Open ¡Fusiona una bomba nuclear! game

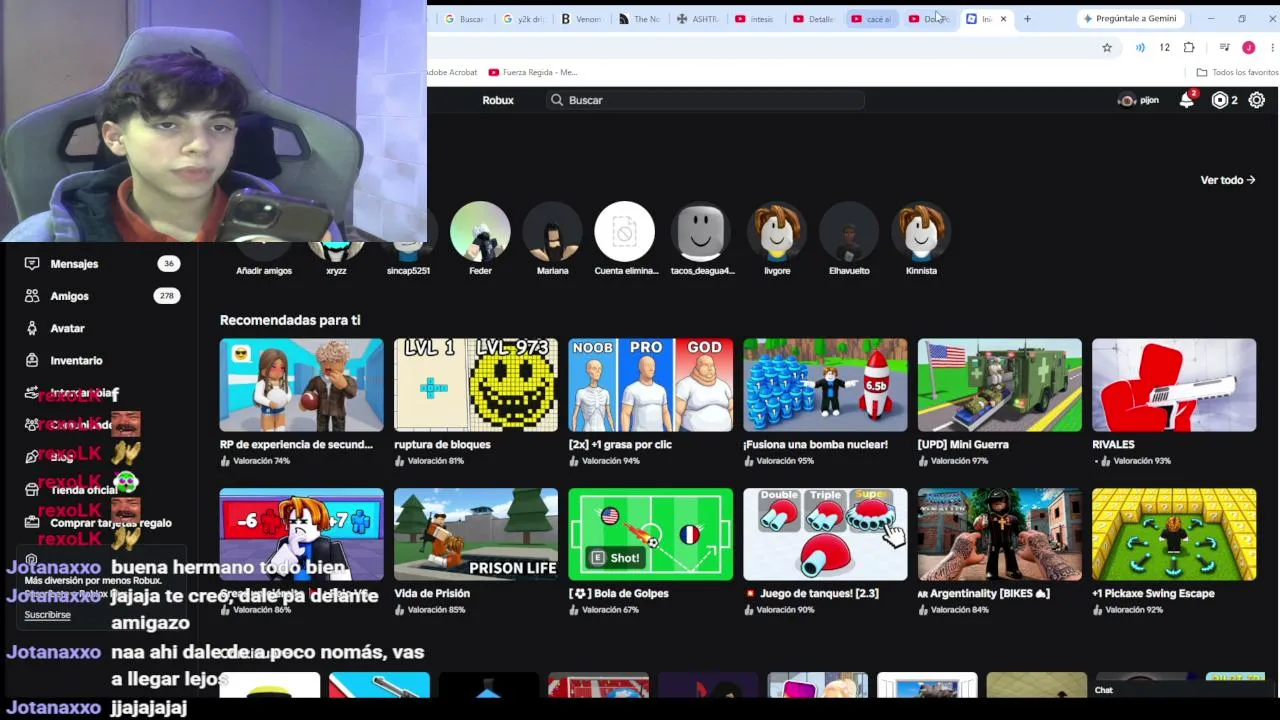tap(825, 385)
